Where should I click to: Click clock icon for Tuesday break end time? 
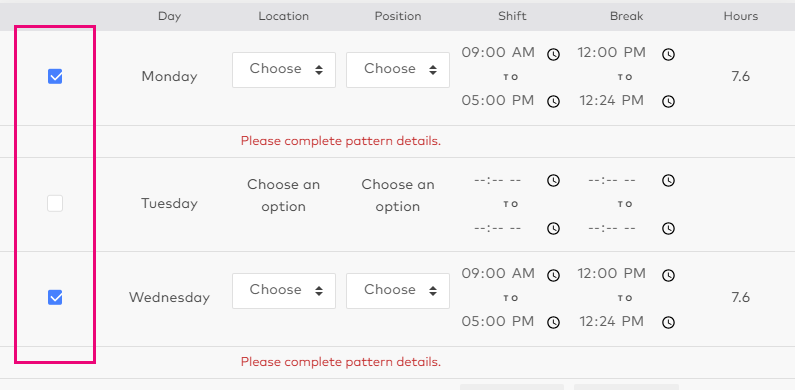(x=669, y=229)
